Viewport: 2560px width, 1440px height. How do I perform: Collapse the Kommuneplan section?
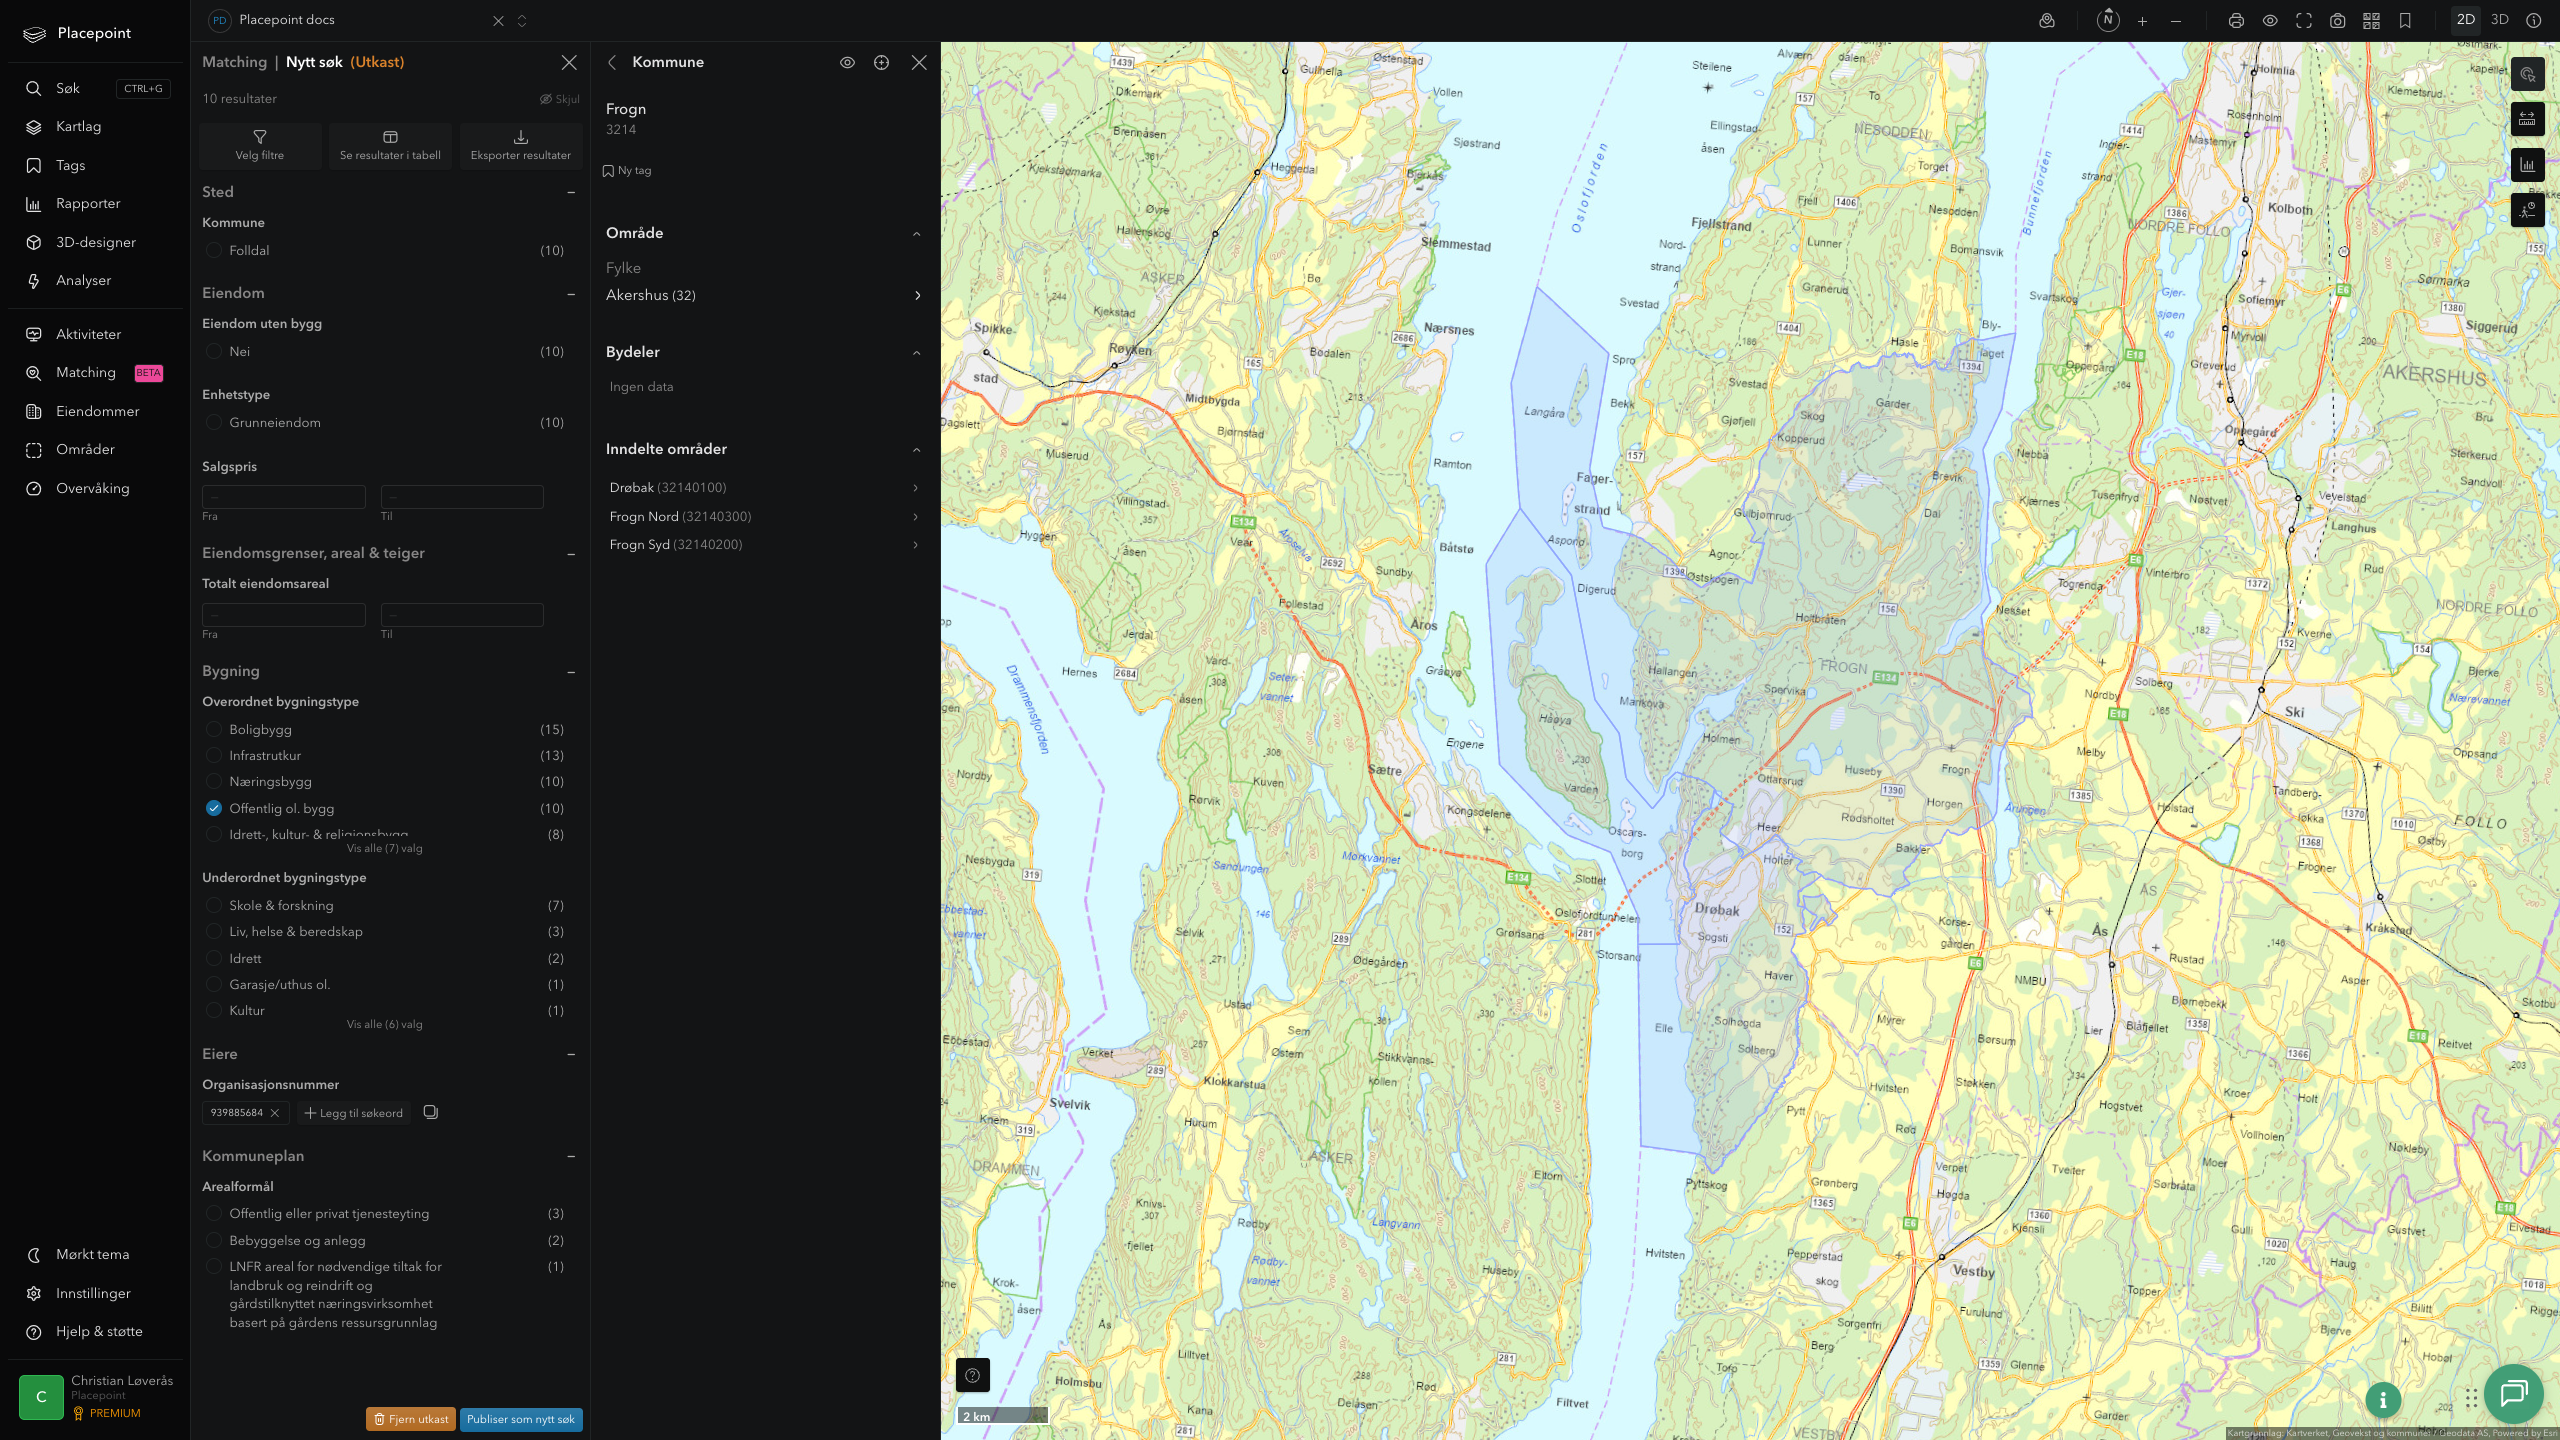point(571,1156)
